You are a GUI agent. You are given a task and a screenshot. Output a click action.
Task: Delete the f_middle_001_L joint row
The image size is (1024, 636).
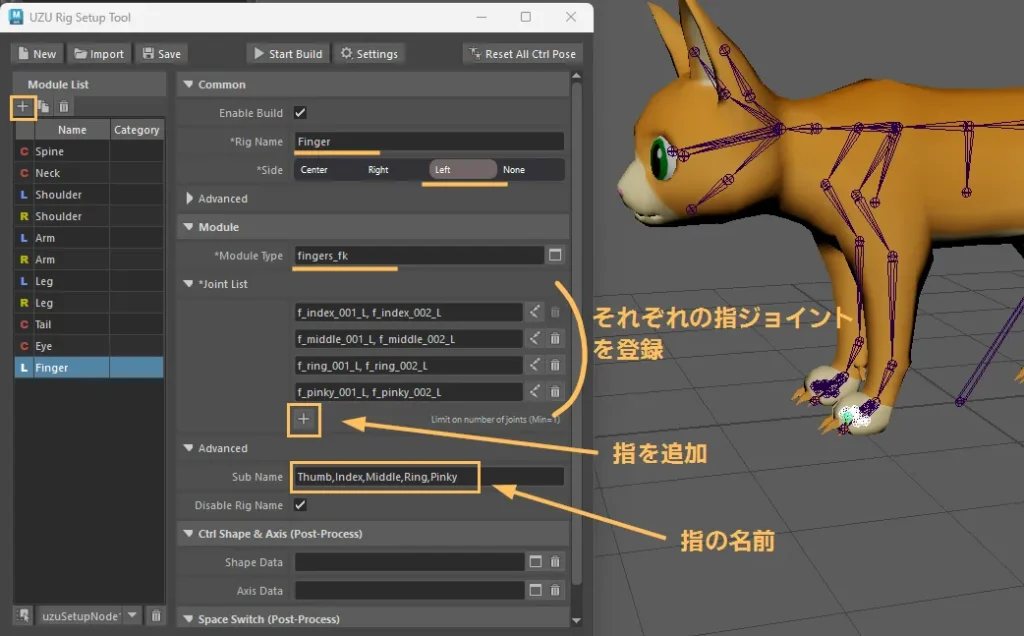555,339
